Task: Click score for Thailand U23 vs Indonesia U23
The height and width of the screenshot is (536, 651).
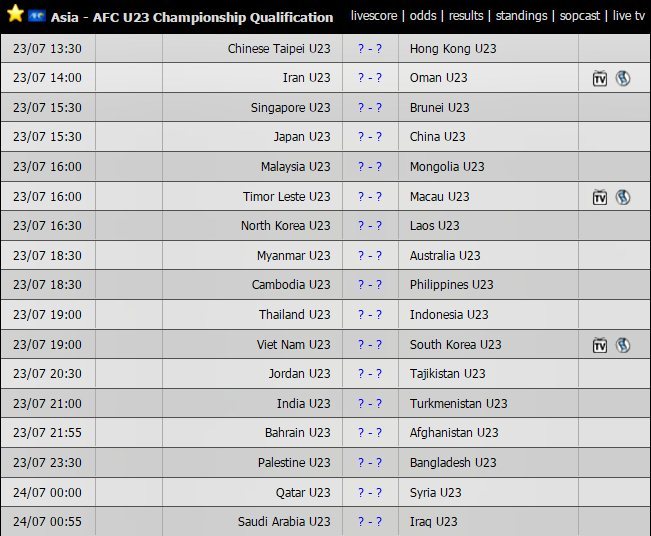Action: (x=370, y=315)
